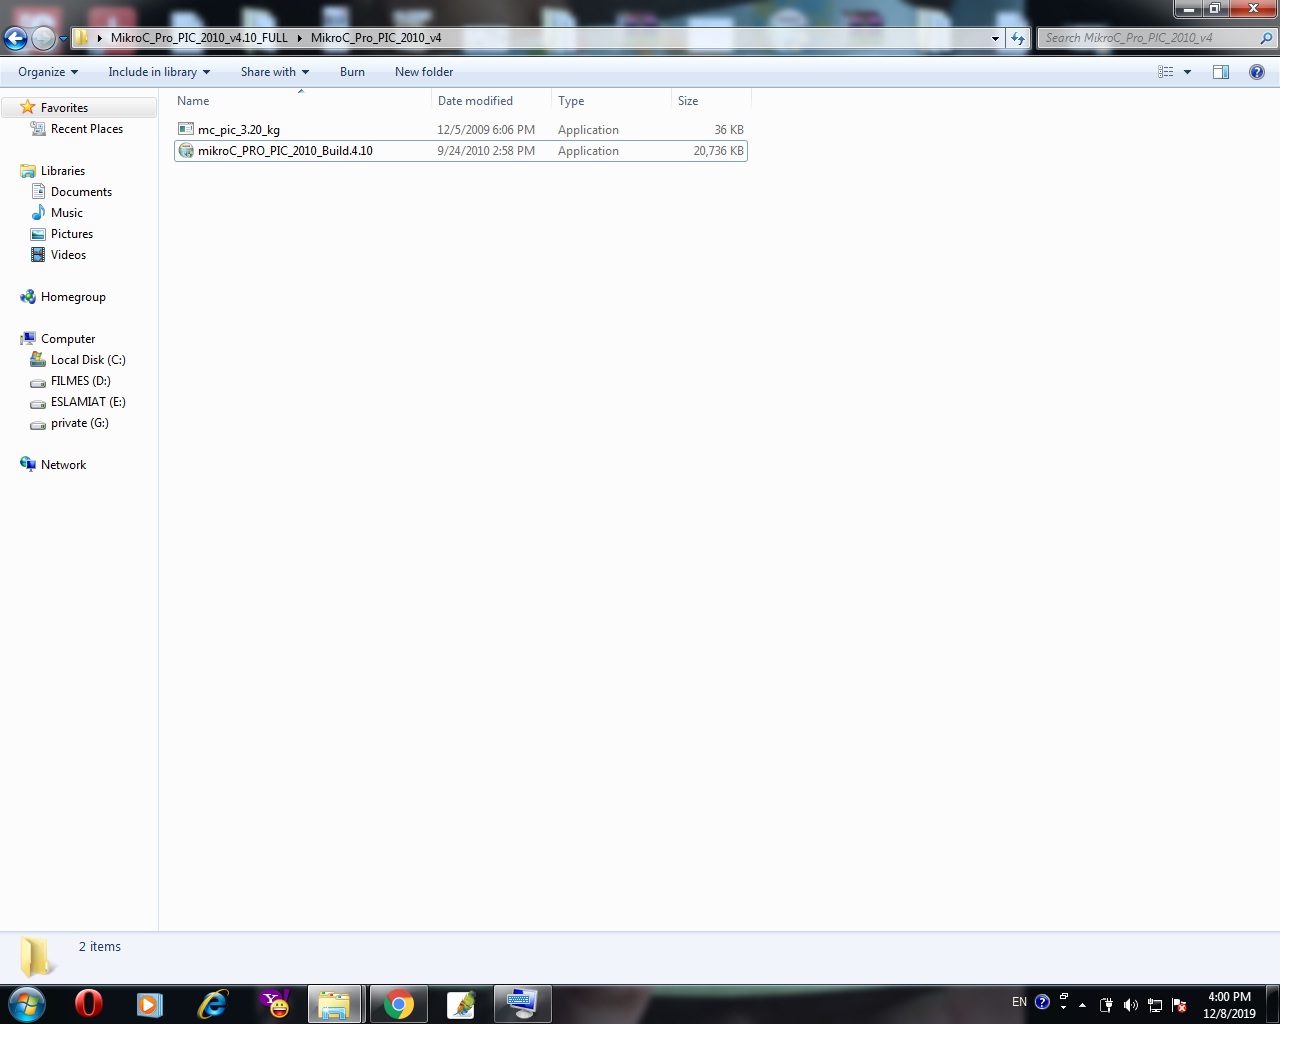Open Local Disk (C:)
This screenshot has width=1310, height=1064.
click(x=88, y=360)
